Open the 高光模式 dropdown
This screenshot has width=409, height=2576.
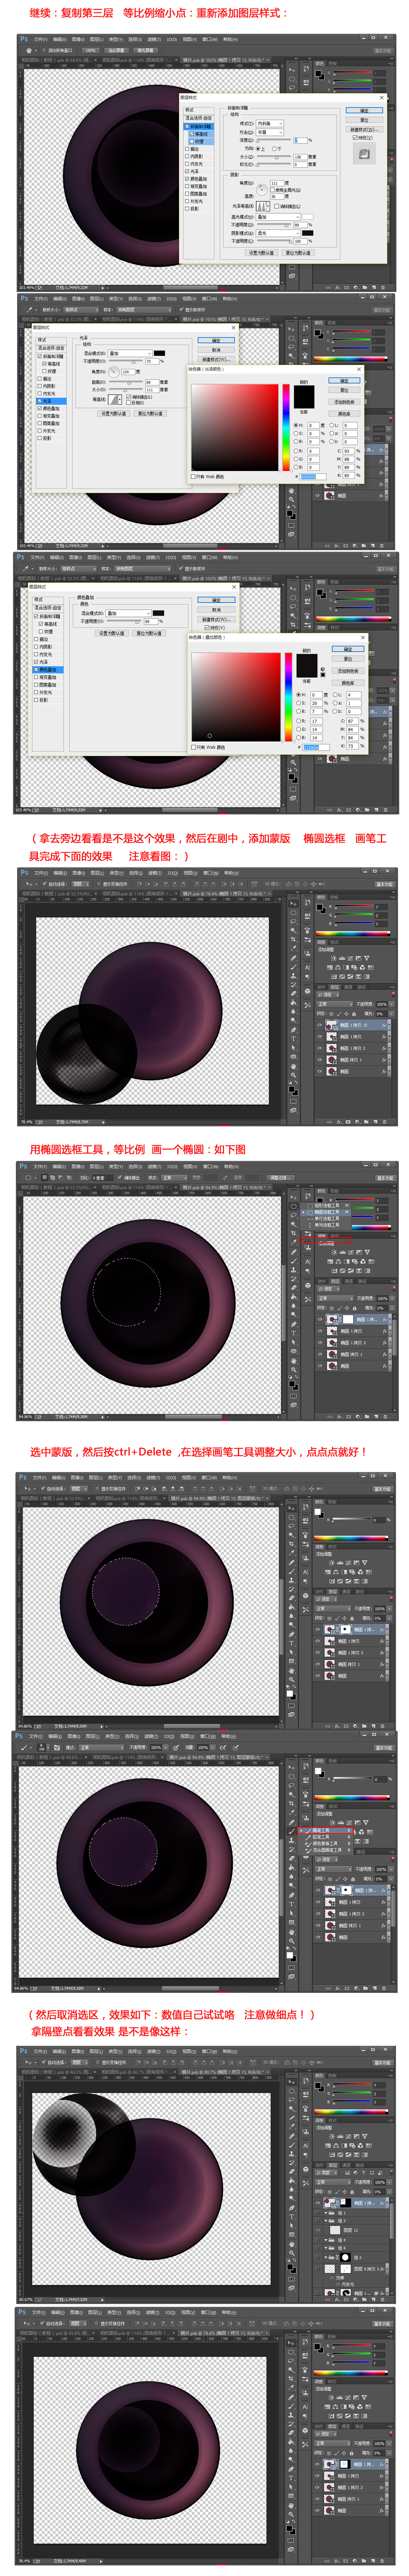(x=278, y=217)
